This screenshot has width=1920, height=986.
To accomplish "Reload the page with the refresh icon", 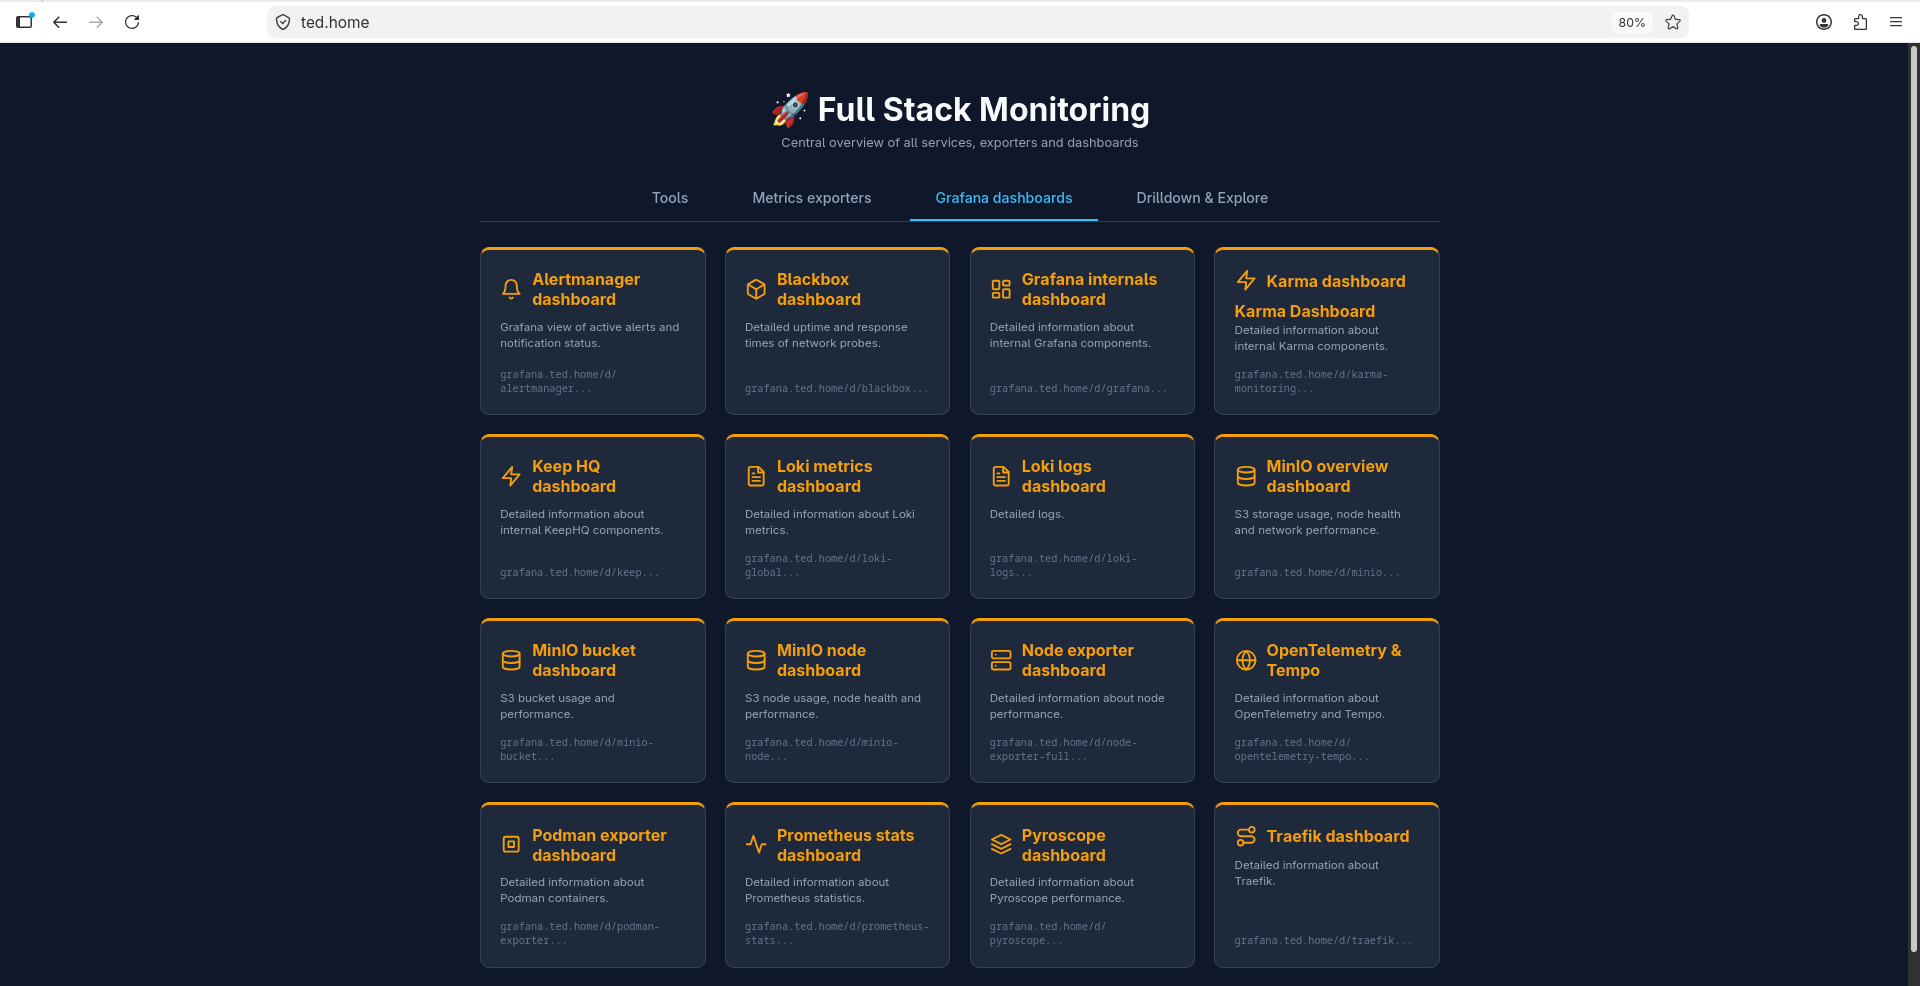I will point(132,22).
